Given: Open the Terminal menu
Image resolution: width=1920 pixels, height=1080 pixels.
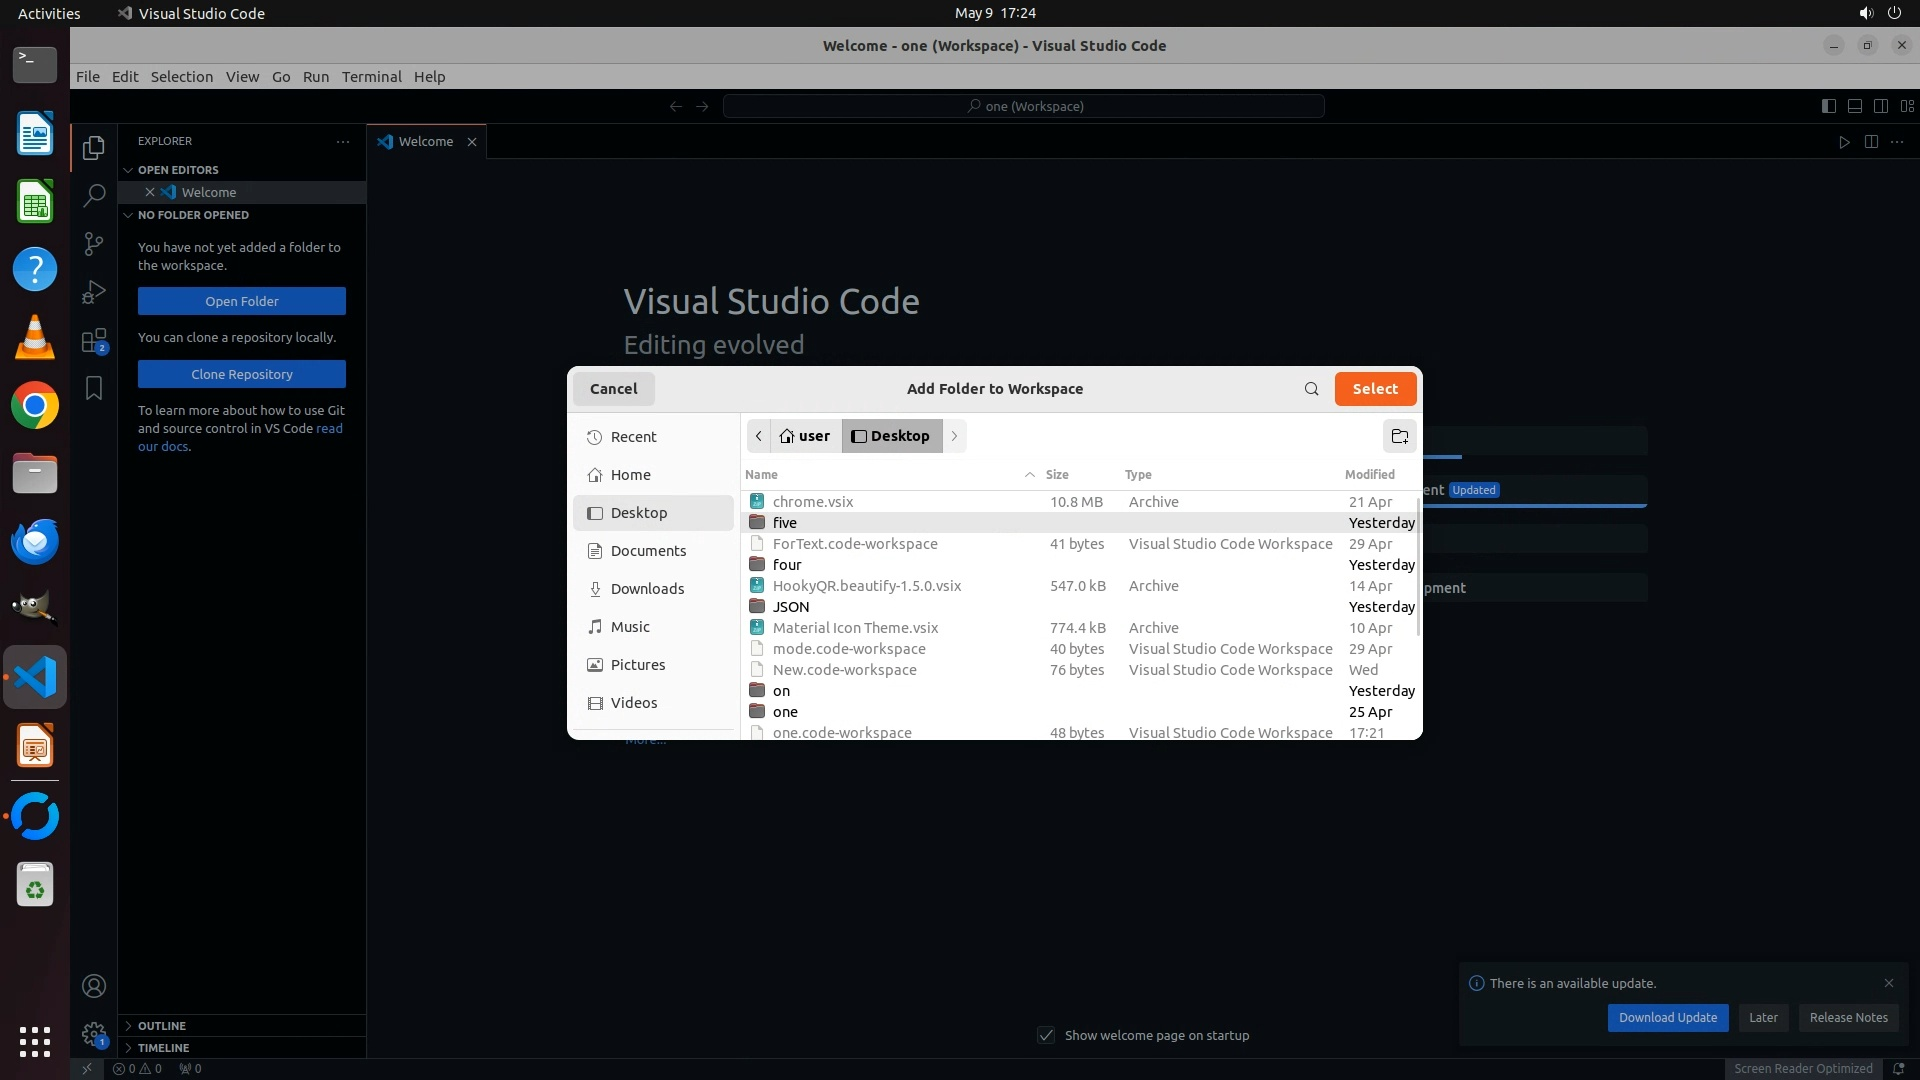Looking at the screenshot, I should tap(371, 77).
